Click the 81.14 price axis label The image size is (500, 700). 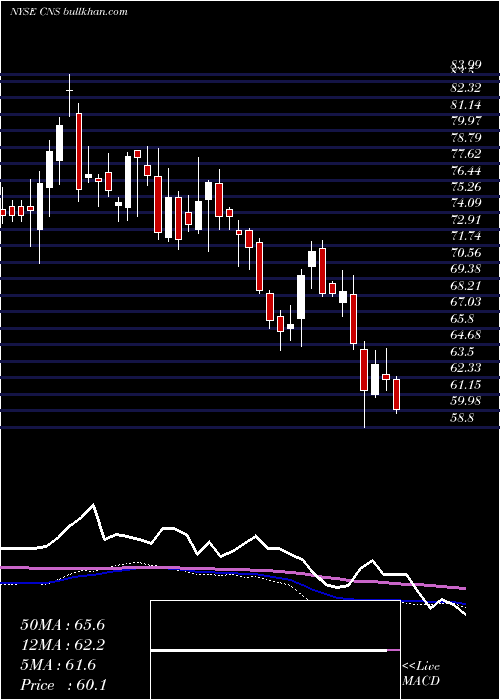(x=466, y=105)
